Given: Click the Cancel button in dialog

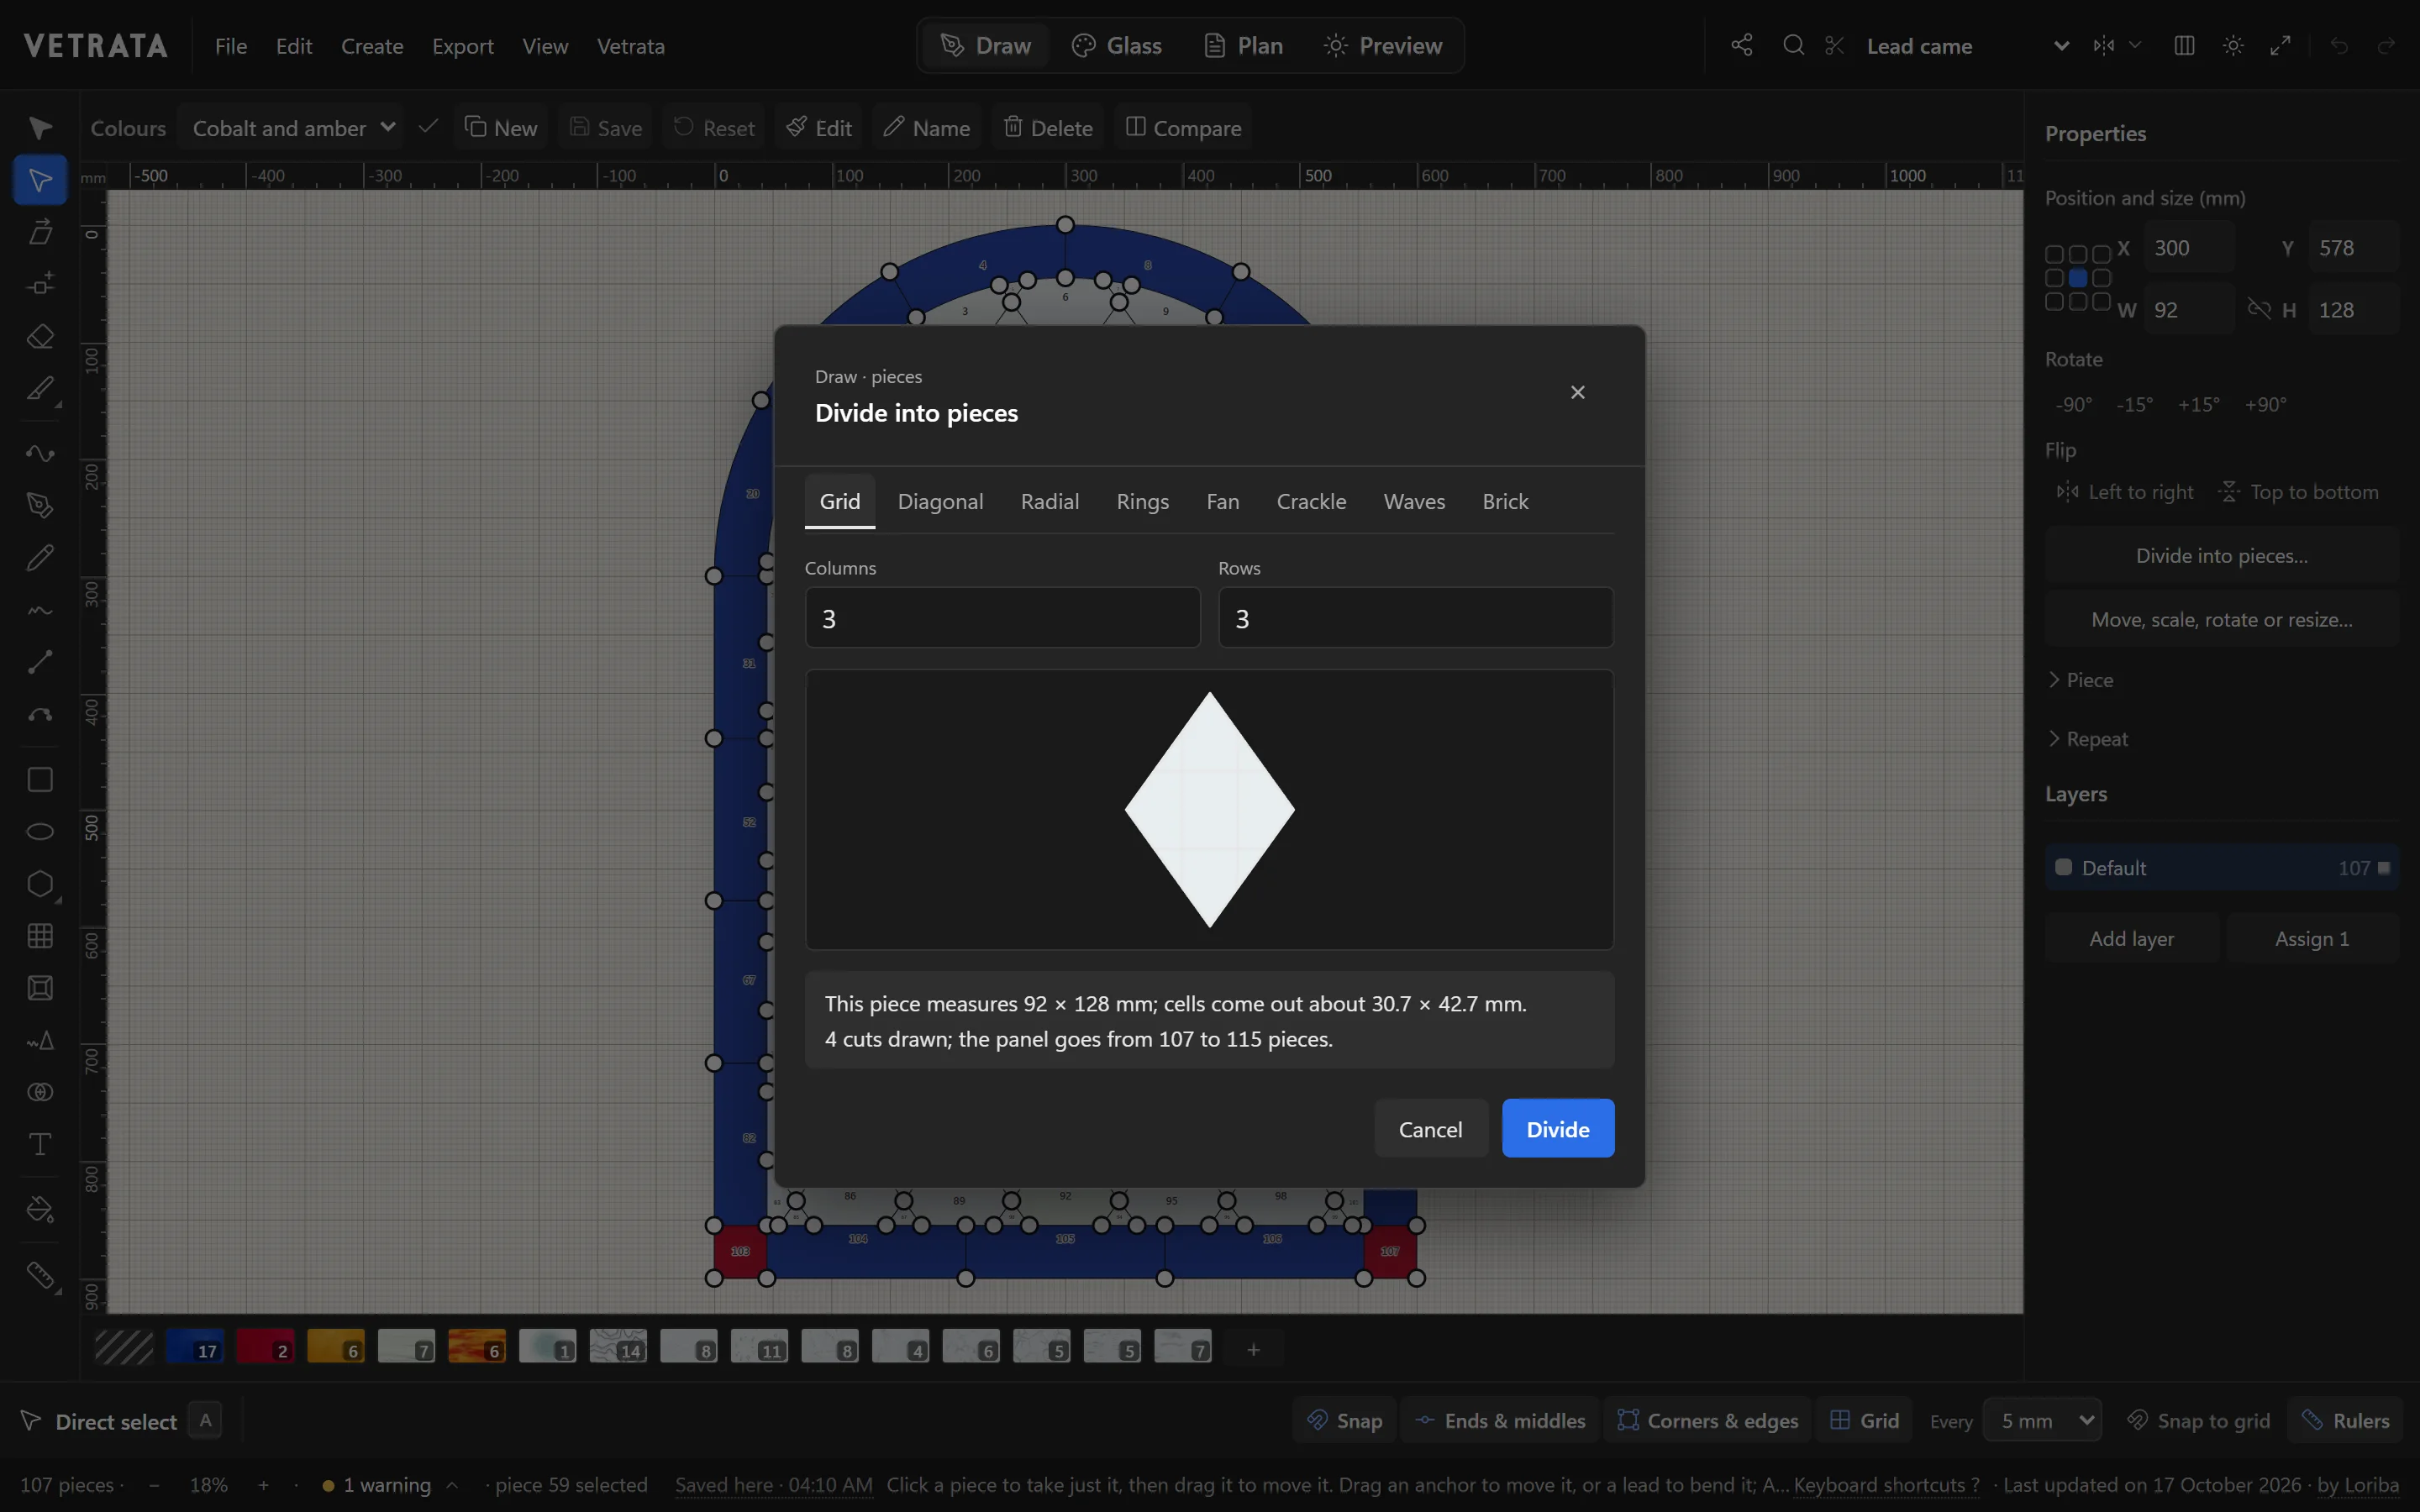Looking at the screenshot, I should 1430,1129.
